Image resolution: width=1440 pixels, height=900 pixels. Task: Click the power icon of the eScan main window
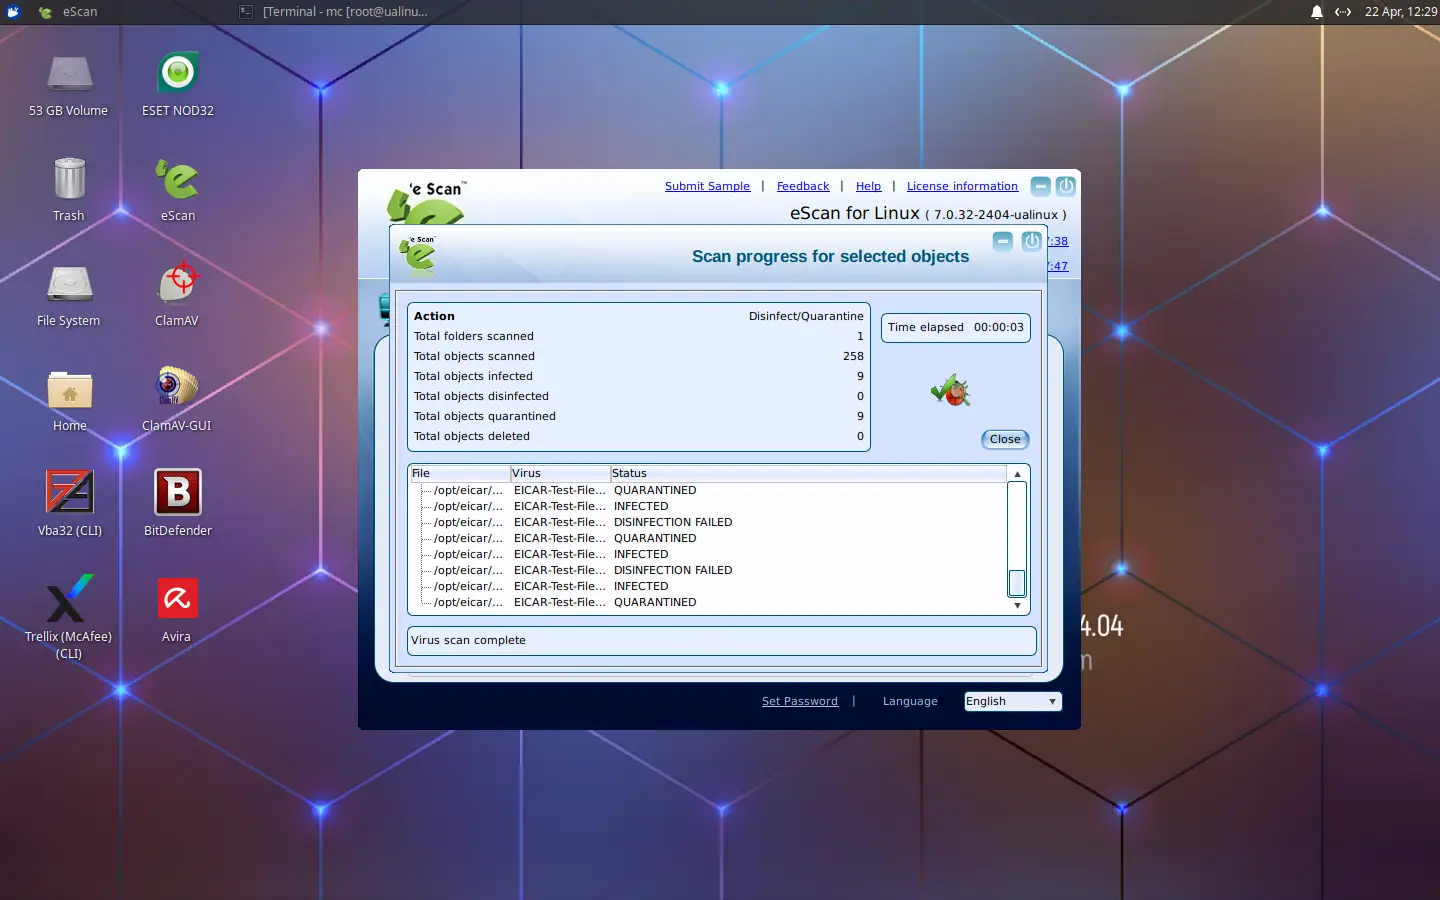coord(1066,186)
